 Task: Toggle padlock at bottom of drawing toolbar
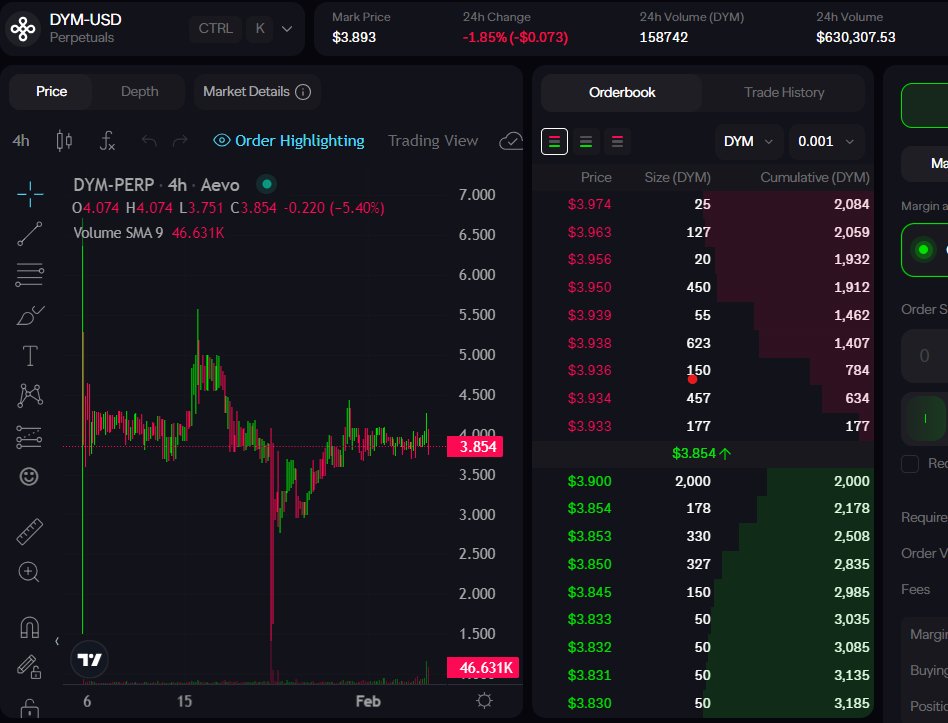29,708
